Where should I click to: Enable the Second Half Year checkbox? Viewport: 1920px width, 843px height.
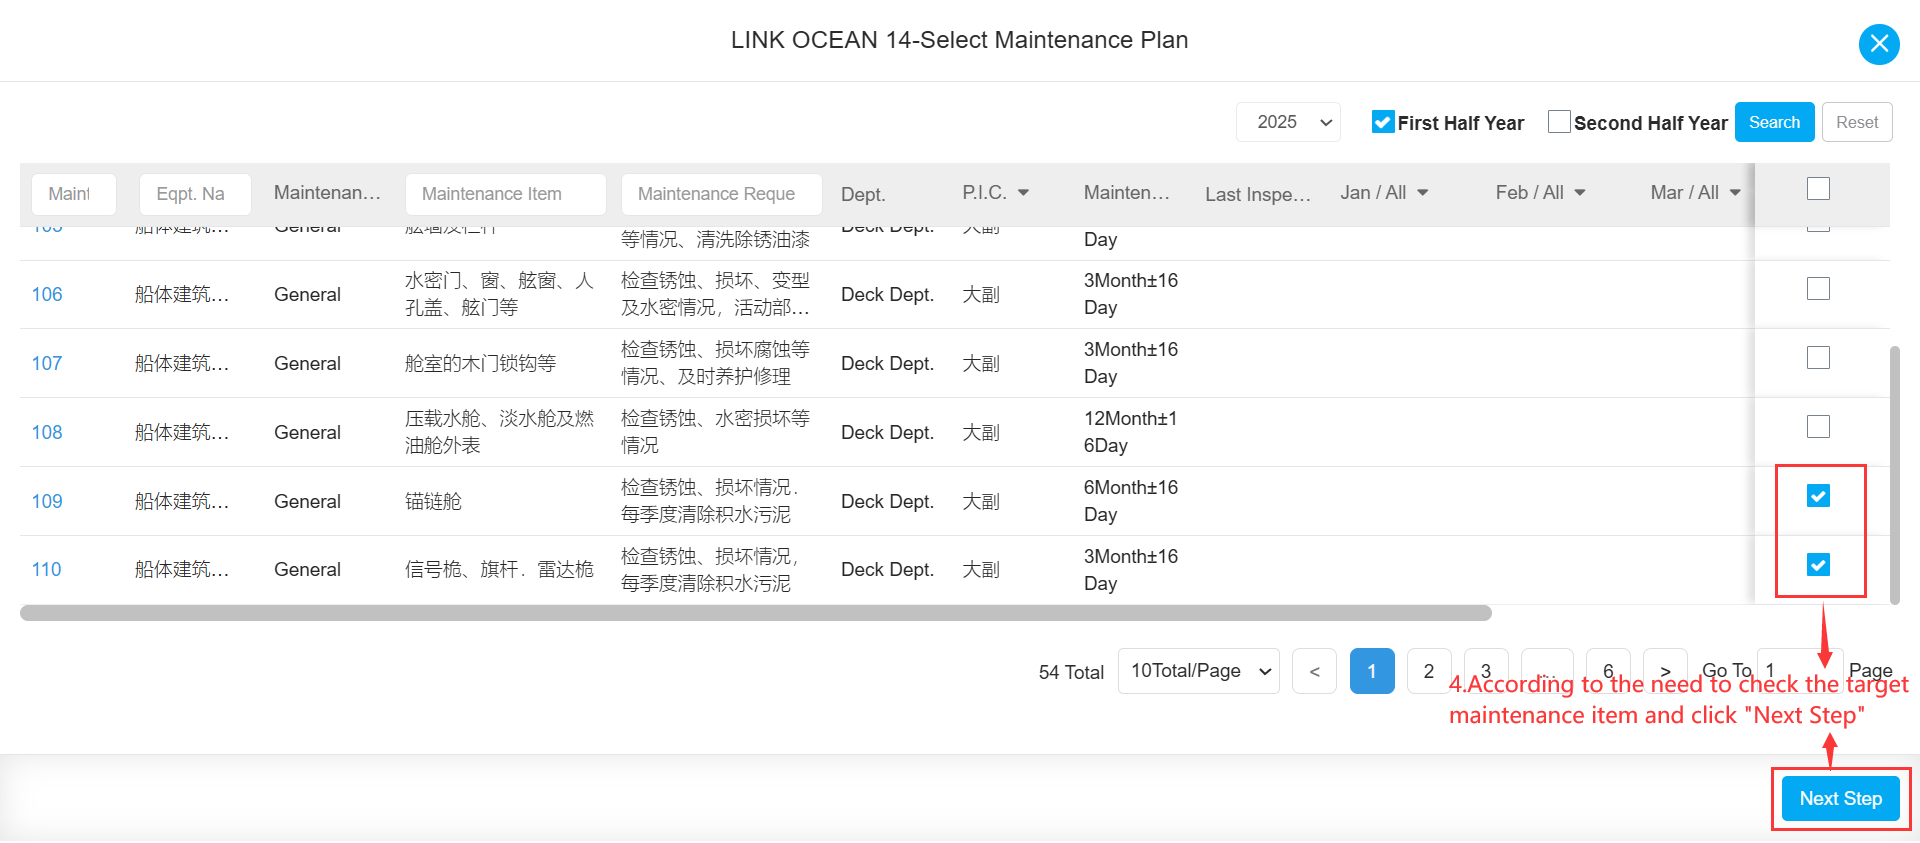1558,122
